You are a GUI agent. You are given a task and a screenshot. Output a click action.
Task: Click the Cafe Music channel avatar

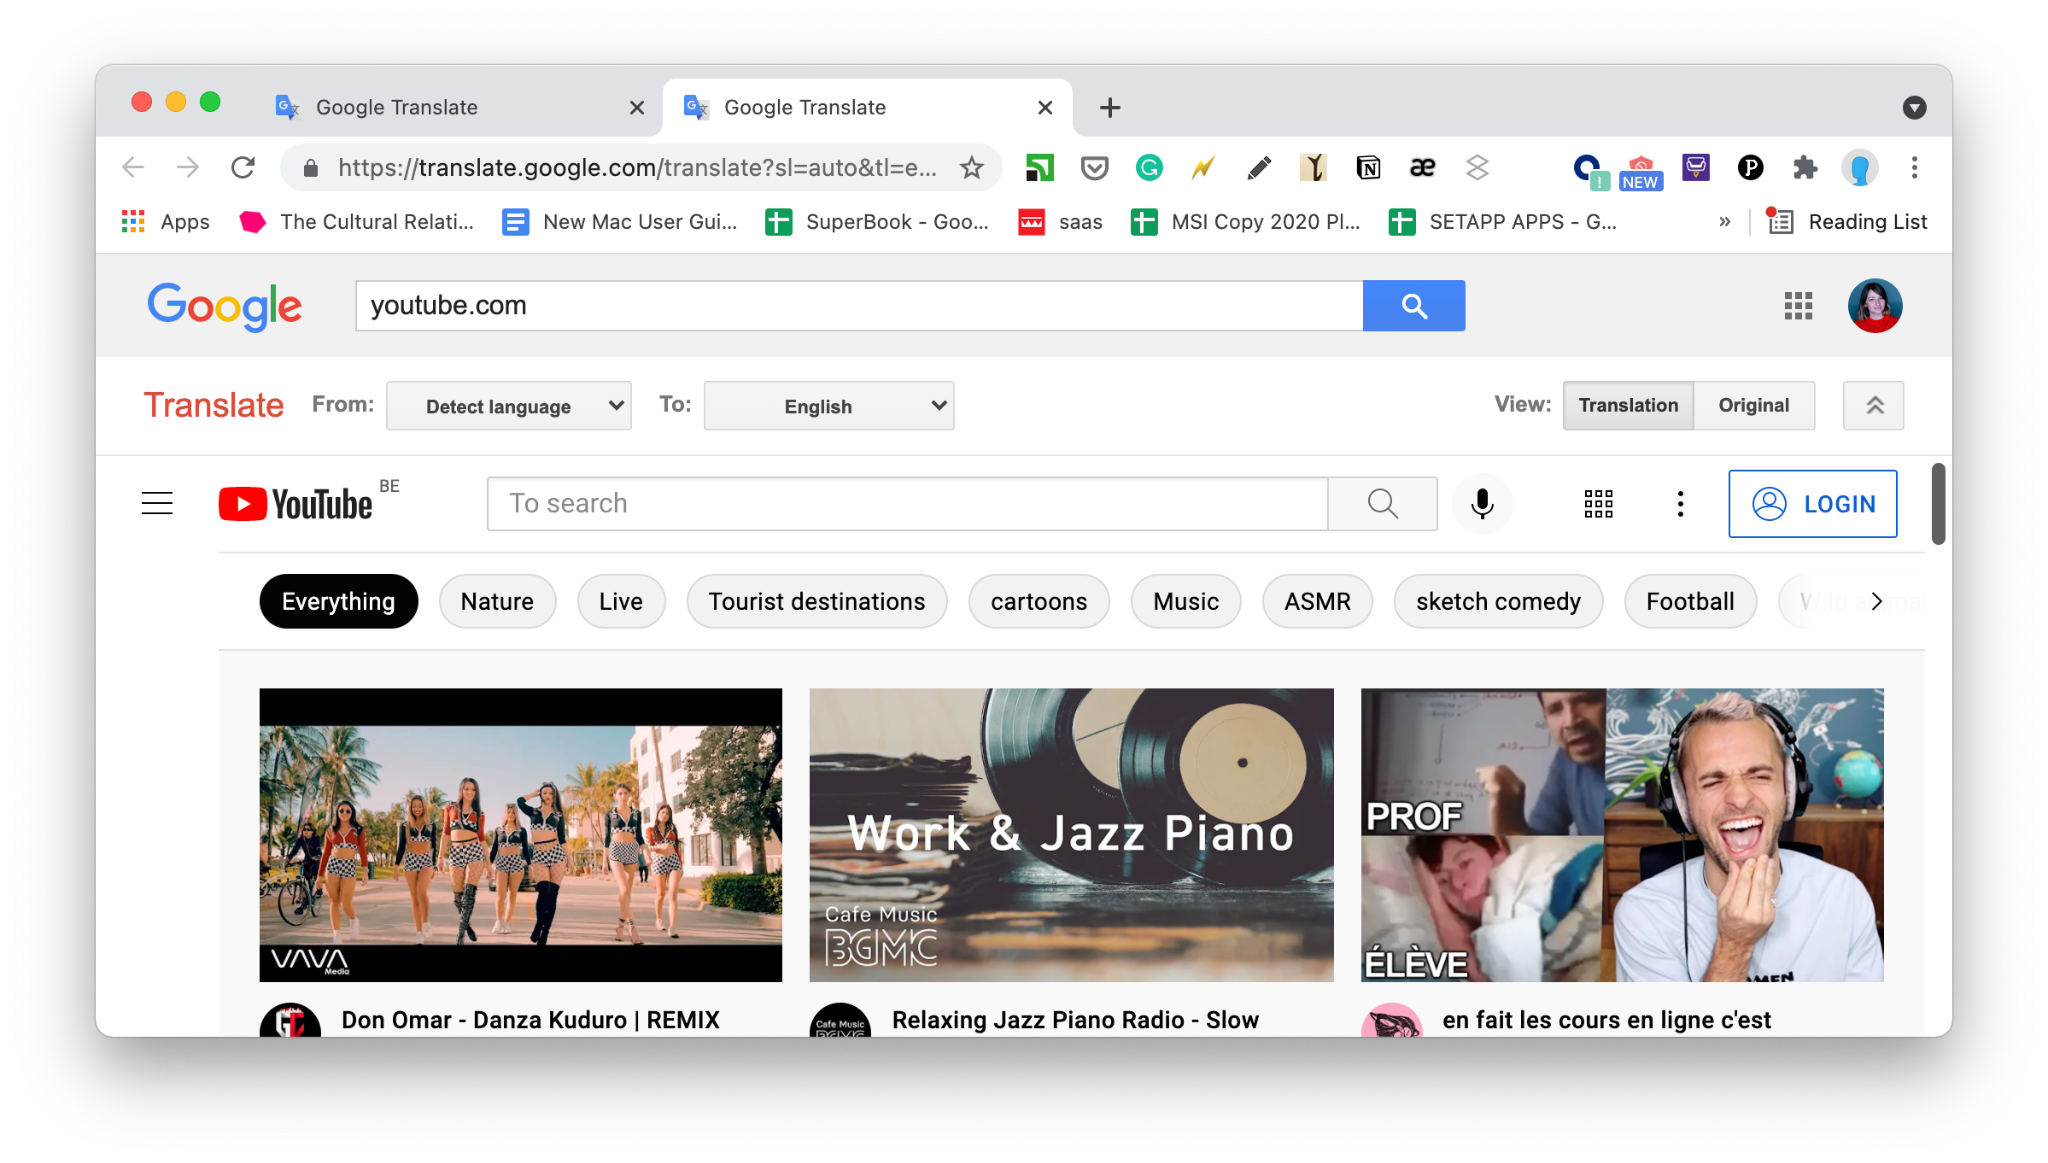pyautogui.click(x=840, y=1020)
